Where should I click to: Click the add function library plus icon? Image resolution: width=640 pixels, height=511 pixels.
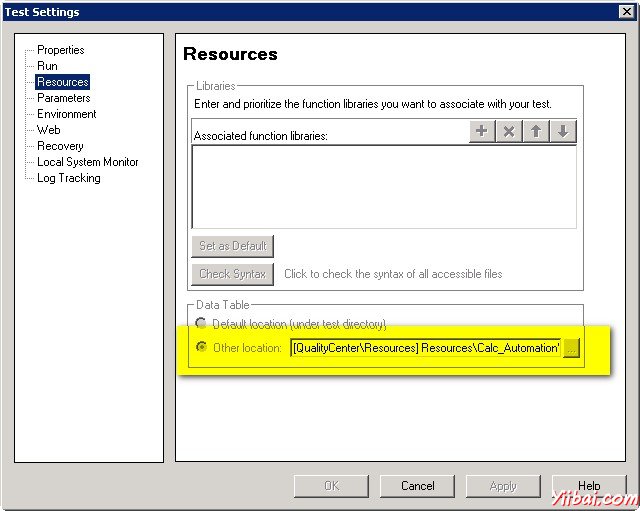tap(482, 132)
